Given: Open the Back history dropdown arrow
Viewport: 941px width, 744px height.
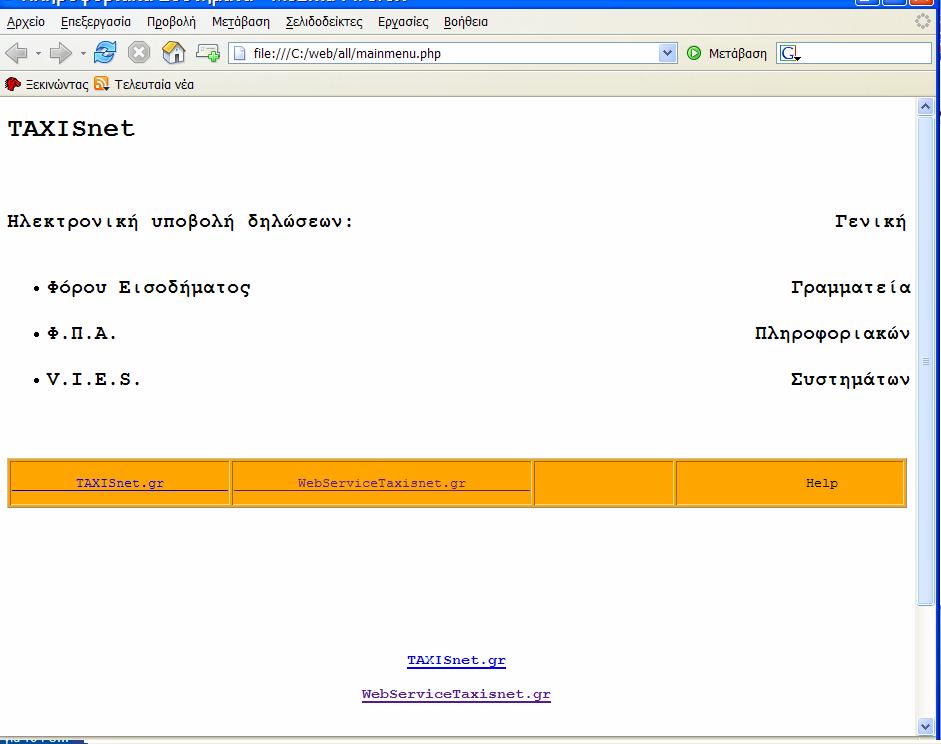Looking at the screenshot, I should coord(38,53).
